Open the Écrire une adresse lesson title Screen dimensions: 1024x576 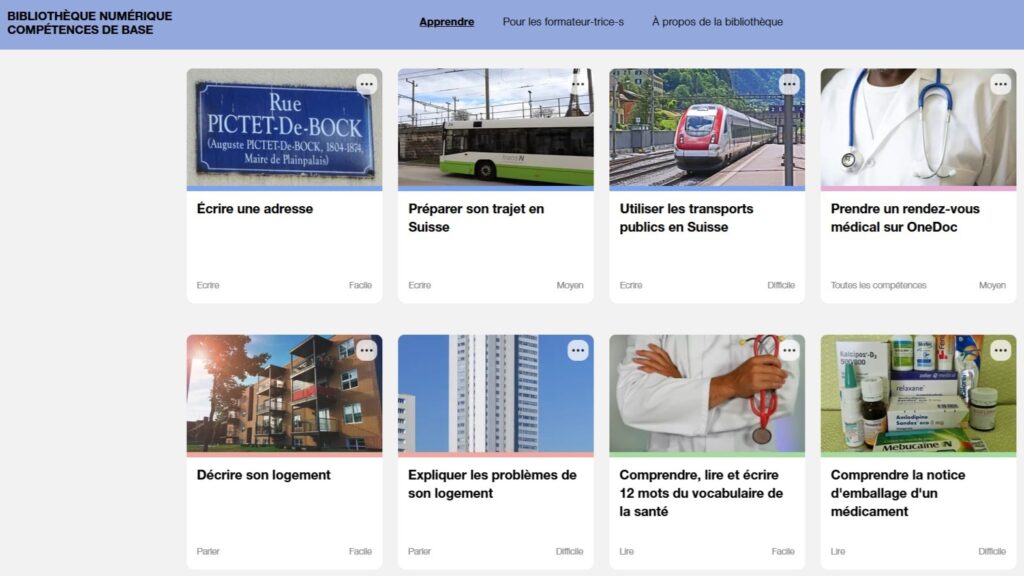point(255,209)
